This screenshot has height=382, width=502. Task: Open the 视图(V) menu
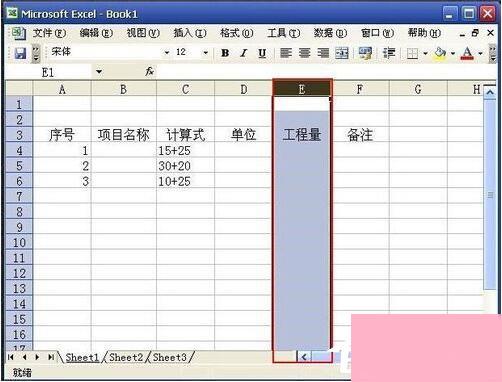pos(143,33)
